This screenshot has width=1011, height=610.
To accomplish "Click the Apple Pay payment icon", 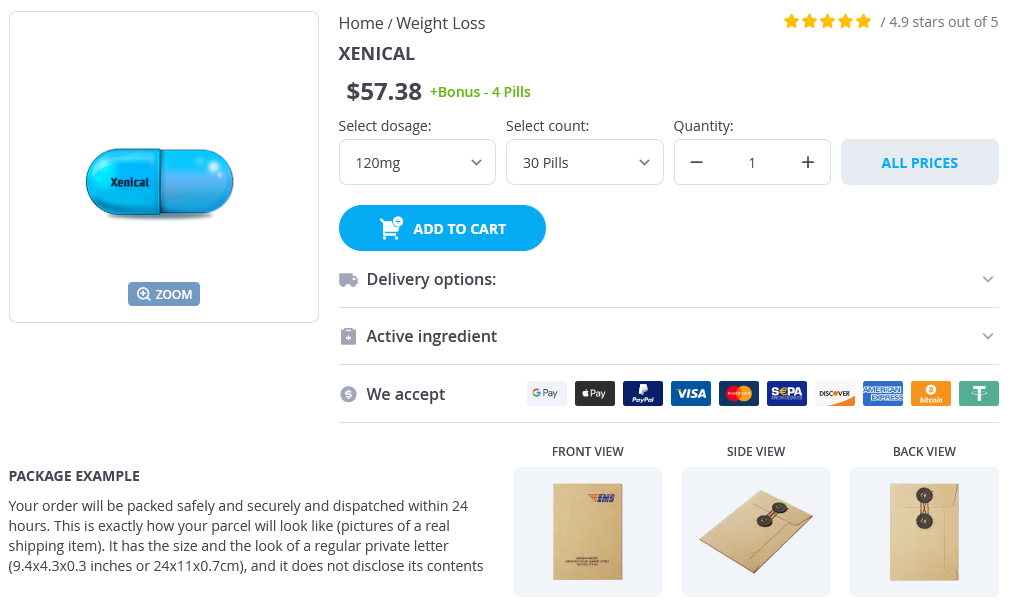I will click(x=594, y=394).
